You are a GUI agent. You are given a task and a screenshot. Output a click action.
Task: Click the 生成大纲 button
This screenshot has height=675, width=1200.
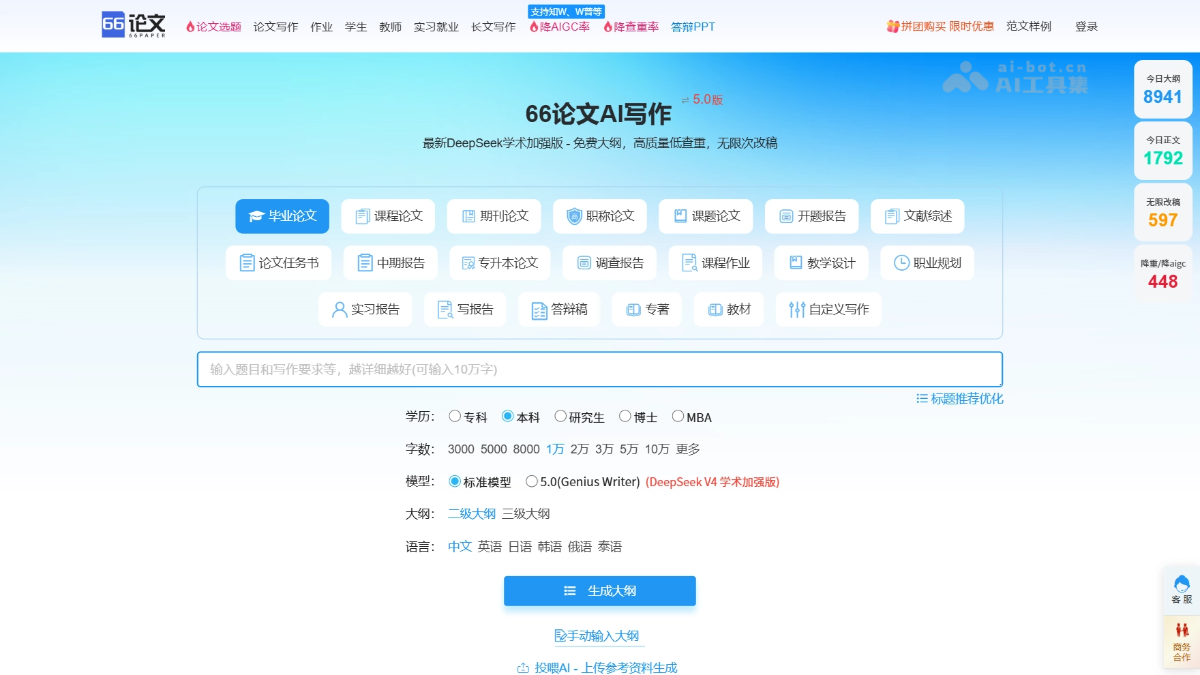click(x=600, y=591)
